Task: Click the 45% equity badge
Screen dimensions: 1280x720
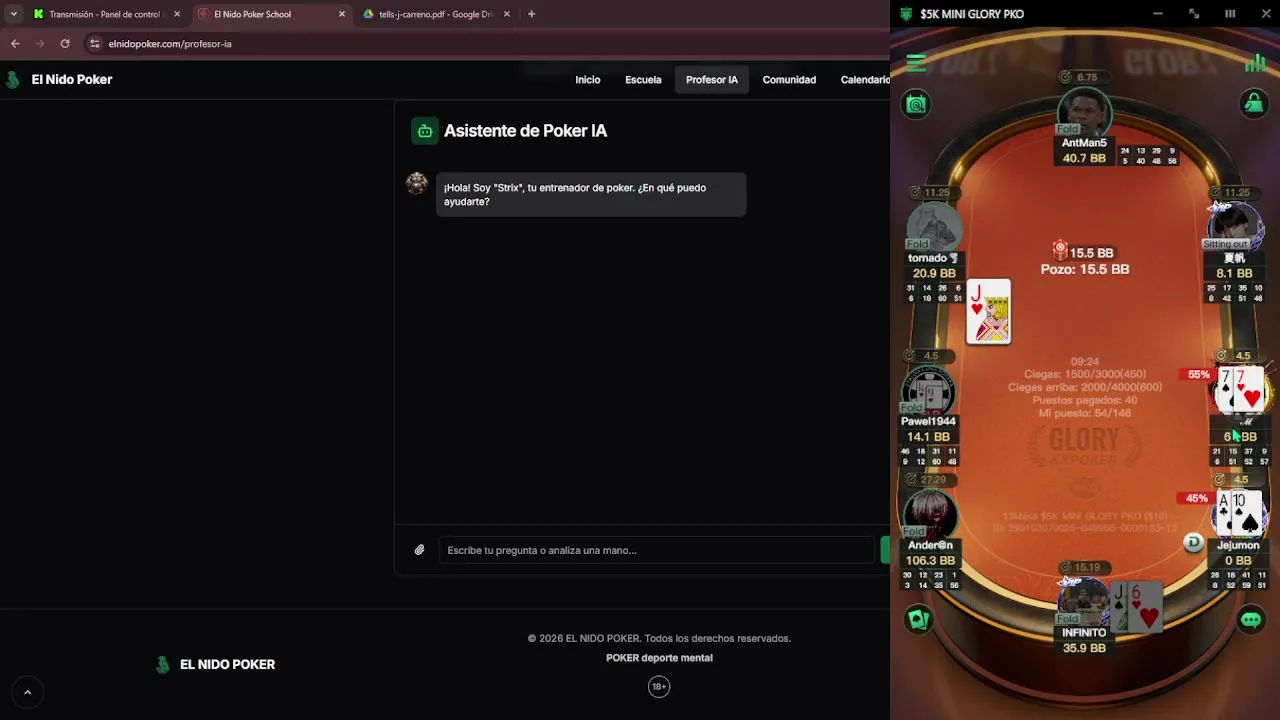Action: pos(1196,498)
